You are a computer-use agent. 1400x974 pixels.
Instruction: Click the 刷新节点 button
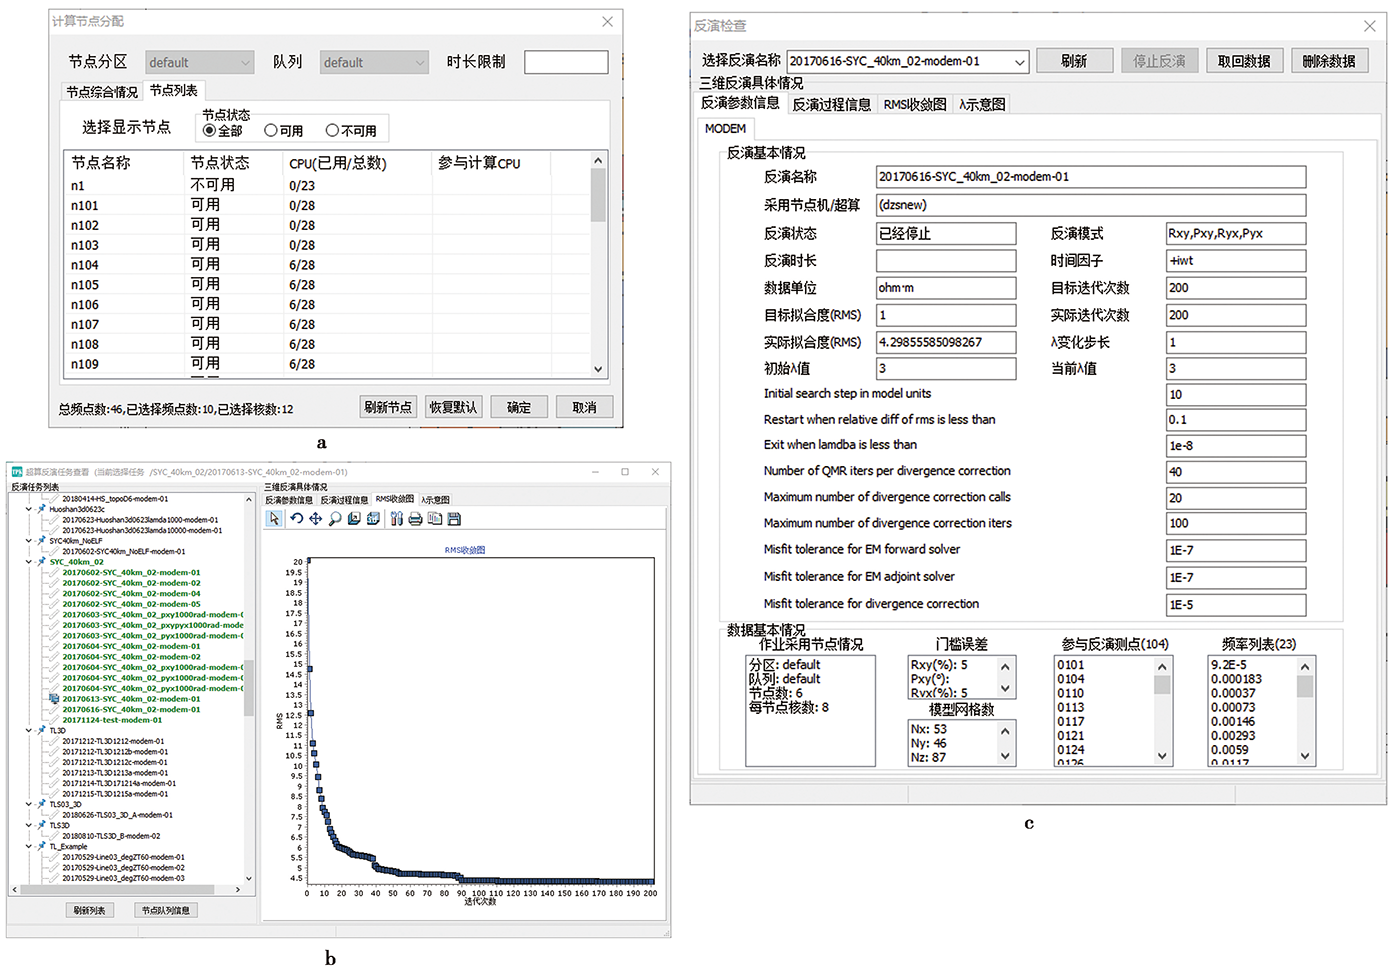point(388,407)
